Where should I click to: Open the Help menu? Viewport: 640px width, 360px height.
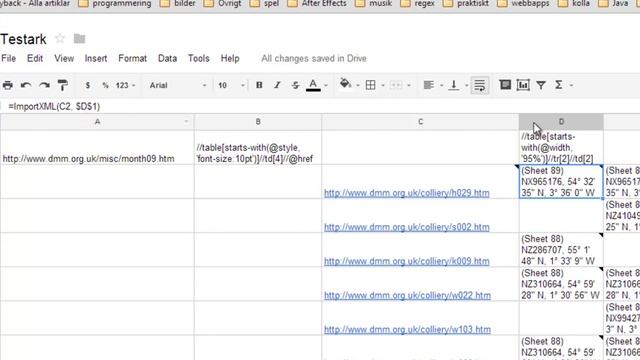[230, 58]
